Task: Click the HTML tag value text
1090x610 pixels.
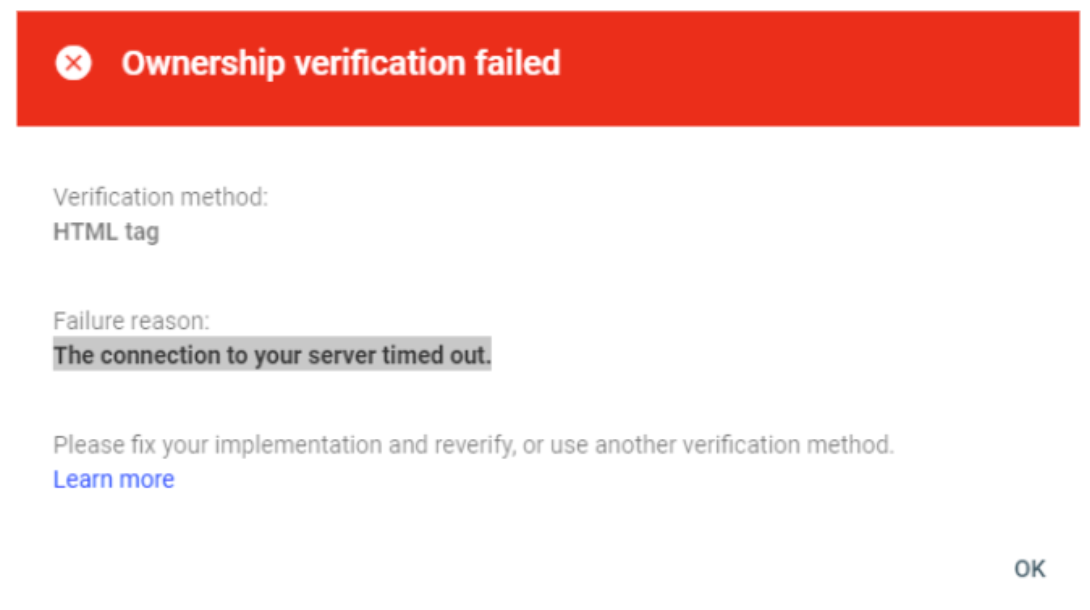Action: (106, 231)
